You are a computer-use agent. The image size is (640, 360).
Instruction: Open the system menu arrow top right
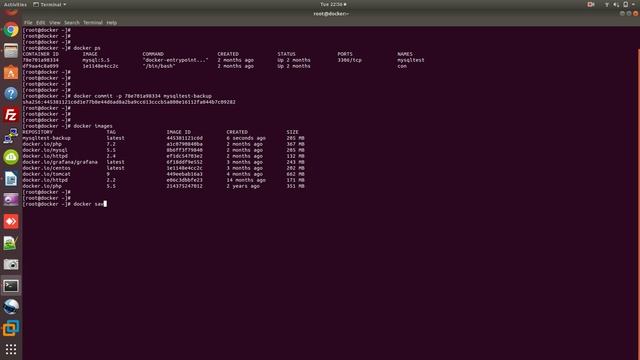(x=634, y=4)
